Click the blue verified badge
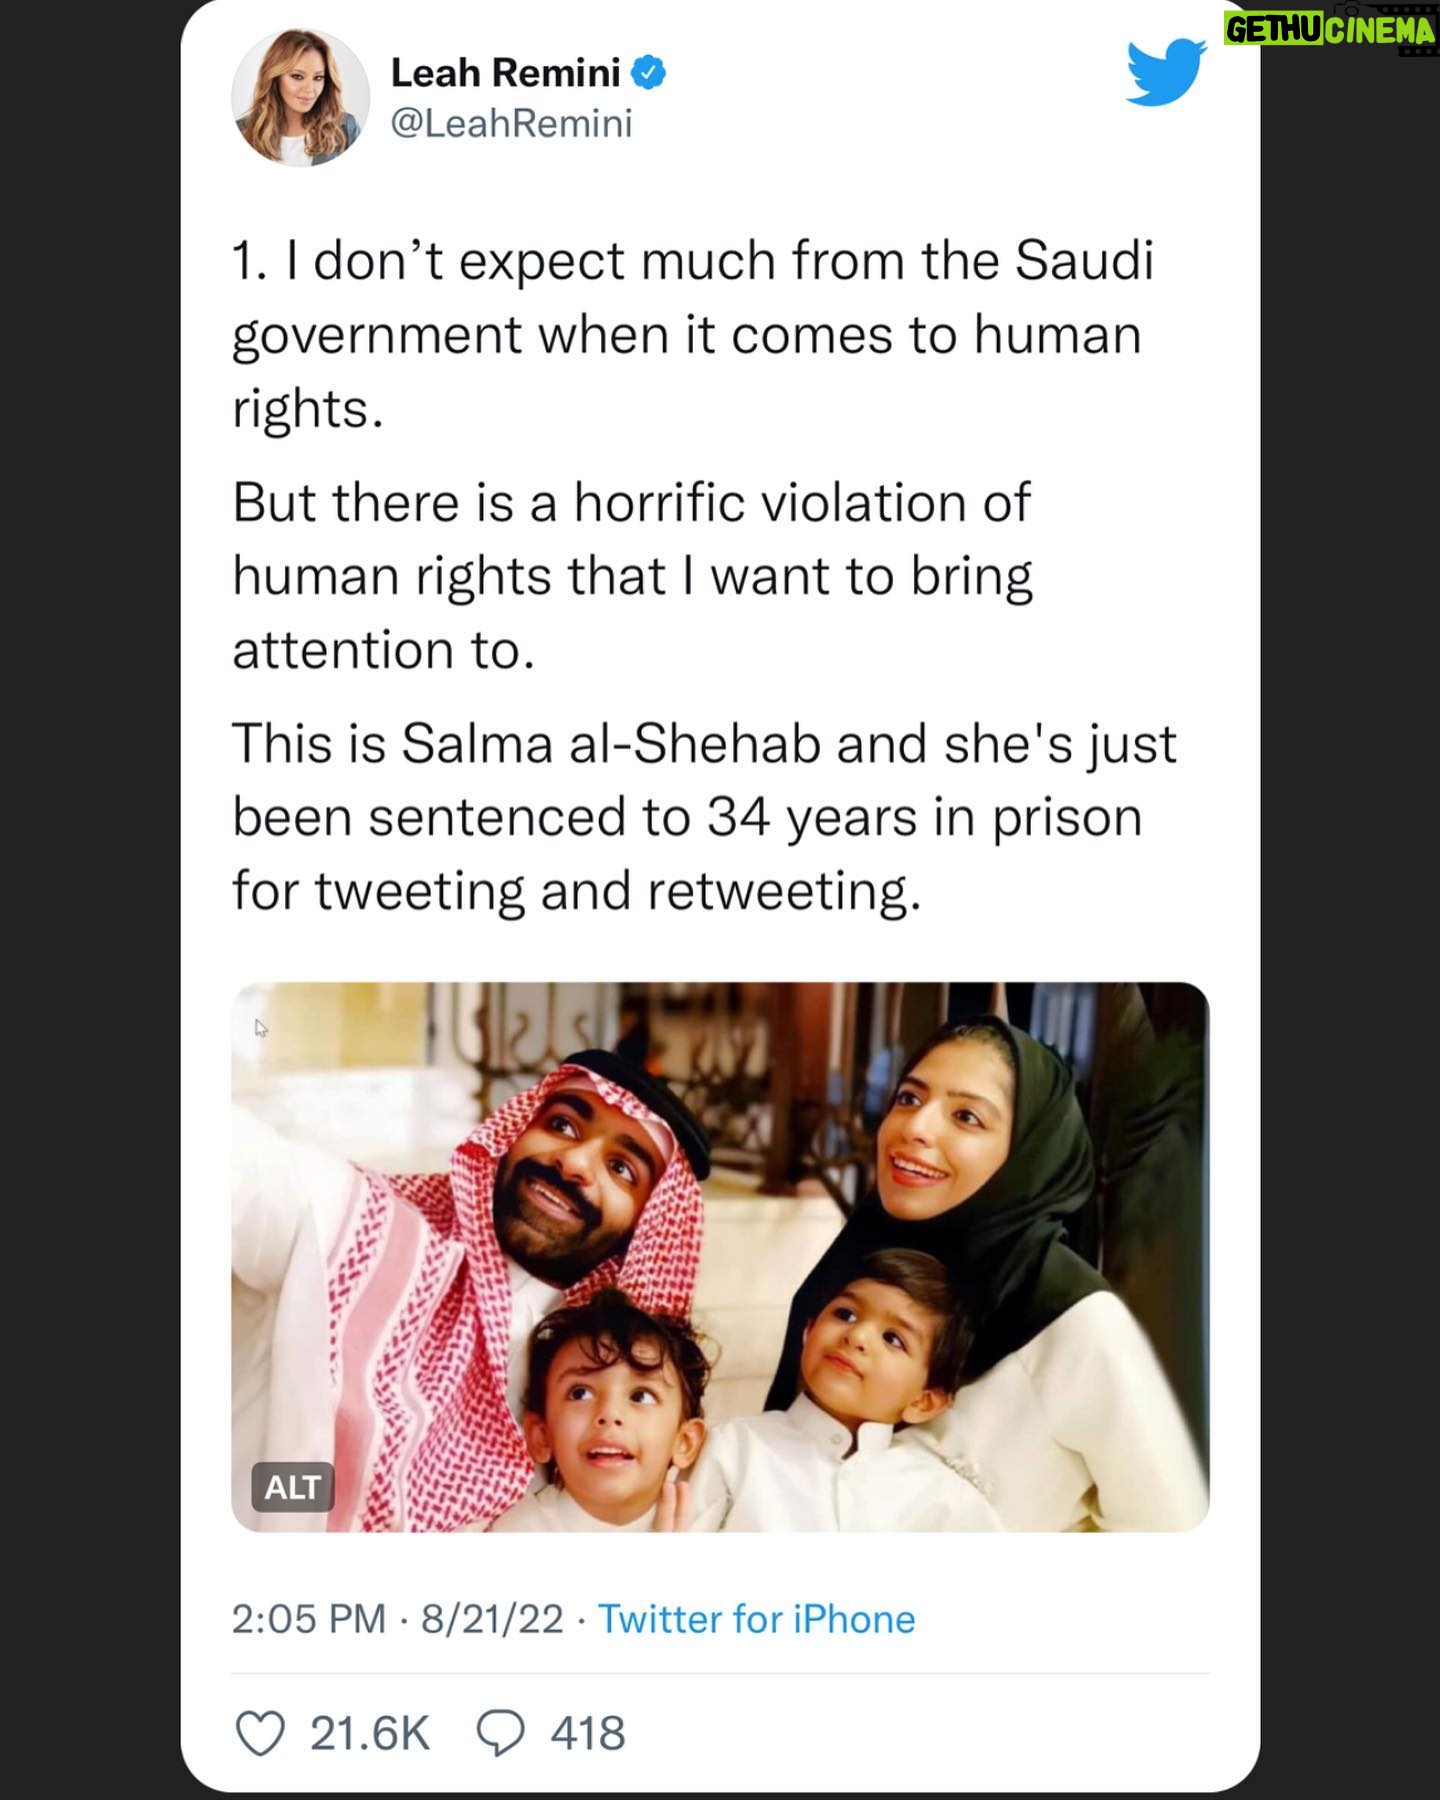 (x=649, y=73)
